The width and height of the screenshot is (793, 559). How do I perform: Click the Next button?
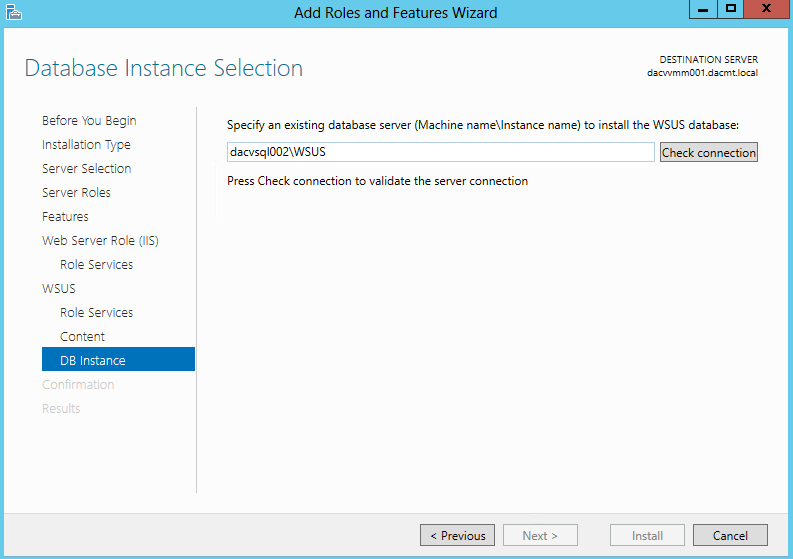click(540, 535)
